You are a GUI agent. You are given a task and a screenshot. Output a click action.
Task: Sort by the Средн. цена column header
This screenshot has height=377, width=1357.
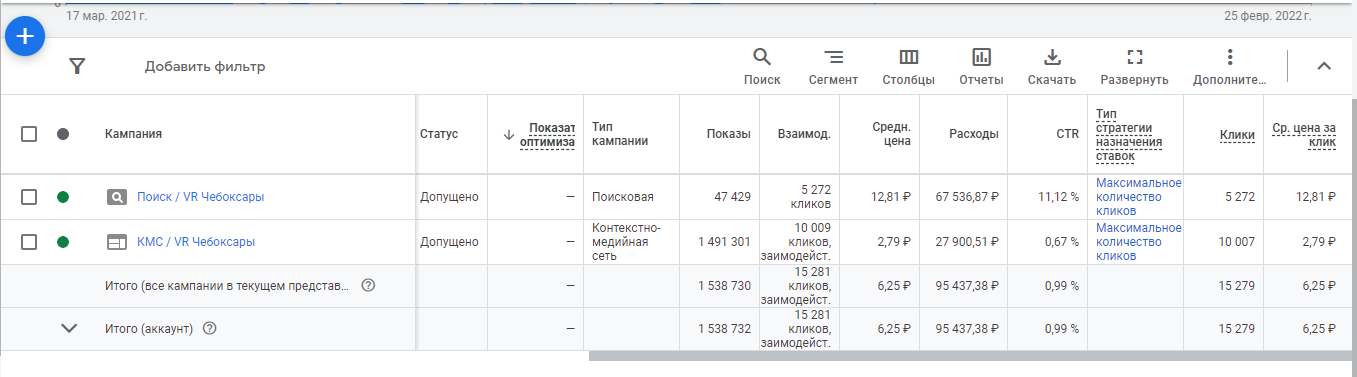(x=891, y=134)
